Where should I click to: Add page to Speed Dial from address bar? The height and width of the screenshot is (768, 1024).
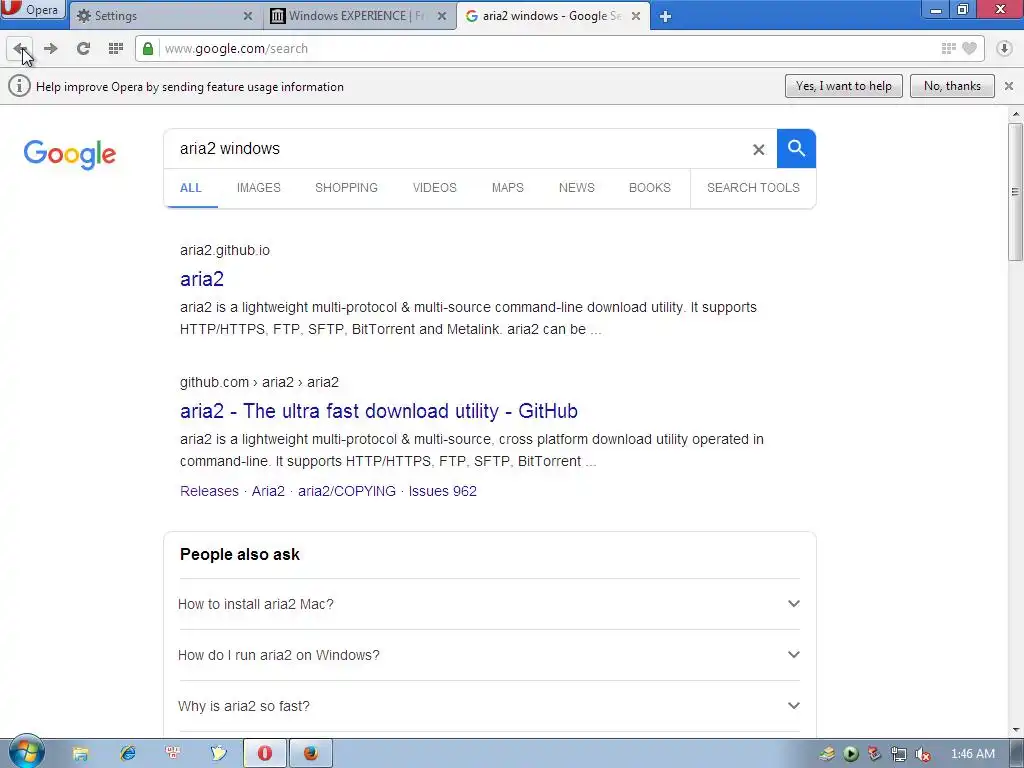[948, 48]
